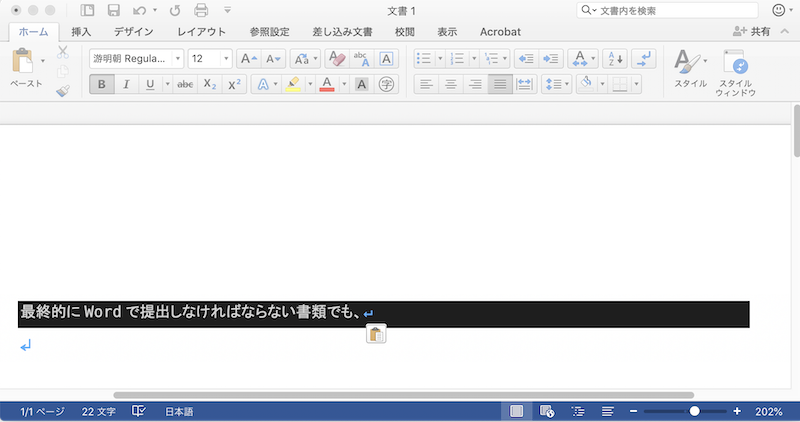This screenshot has height=422, width=800.
Task: Align text left
Action: pos(426,84)
